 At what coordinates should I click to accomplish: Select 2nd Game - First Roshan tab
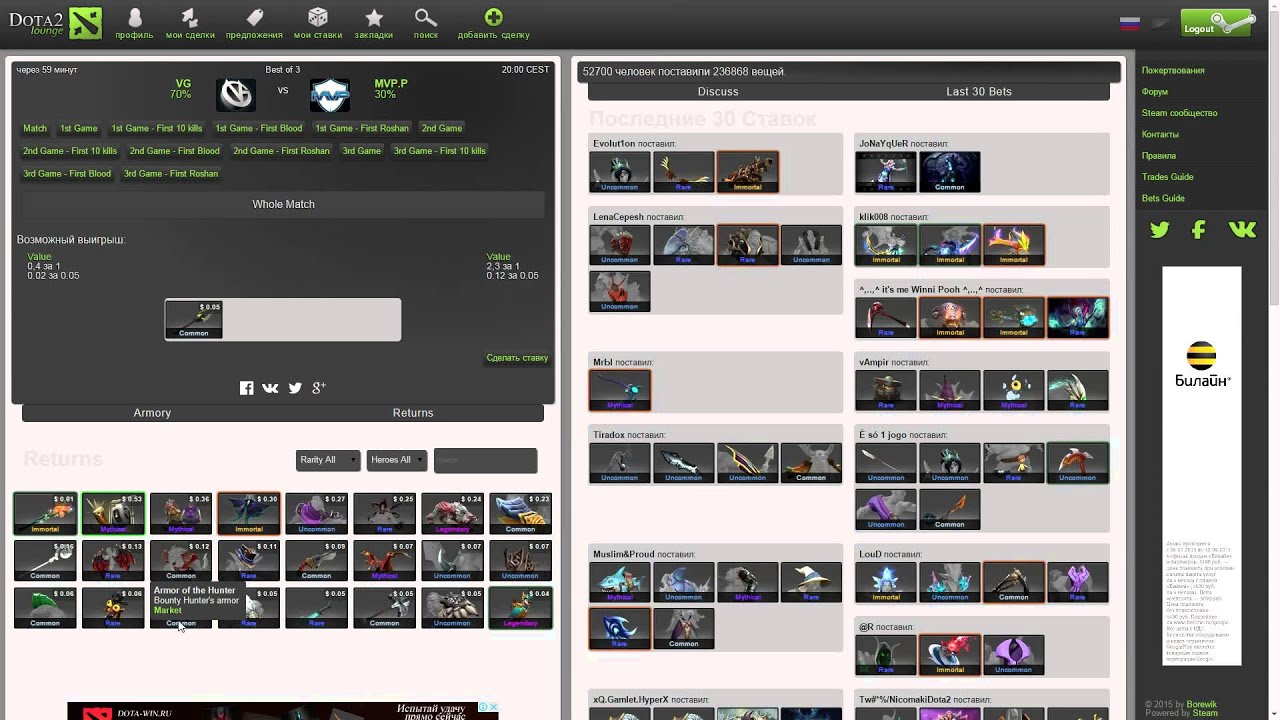point(281,151)
